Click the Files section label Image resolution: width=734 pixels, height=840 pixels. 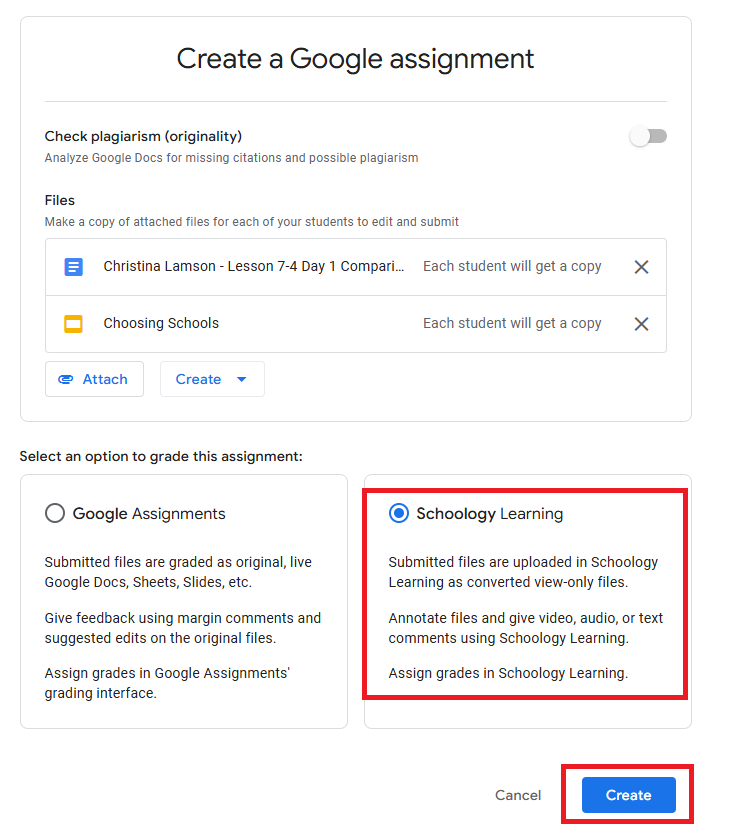point(60,200)
